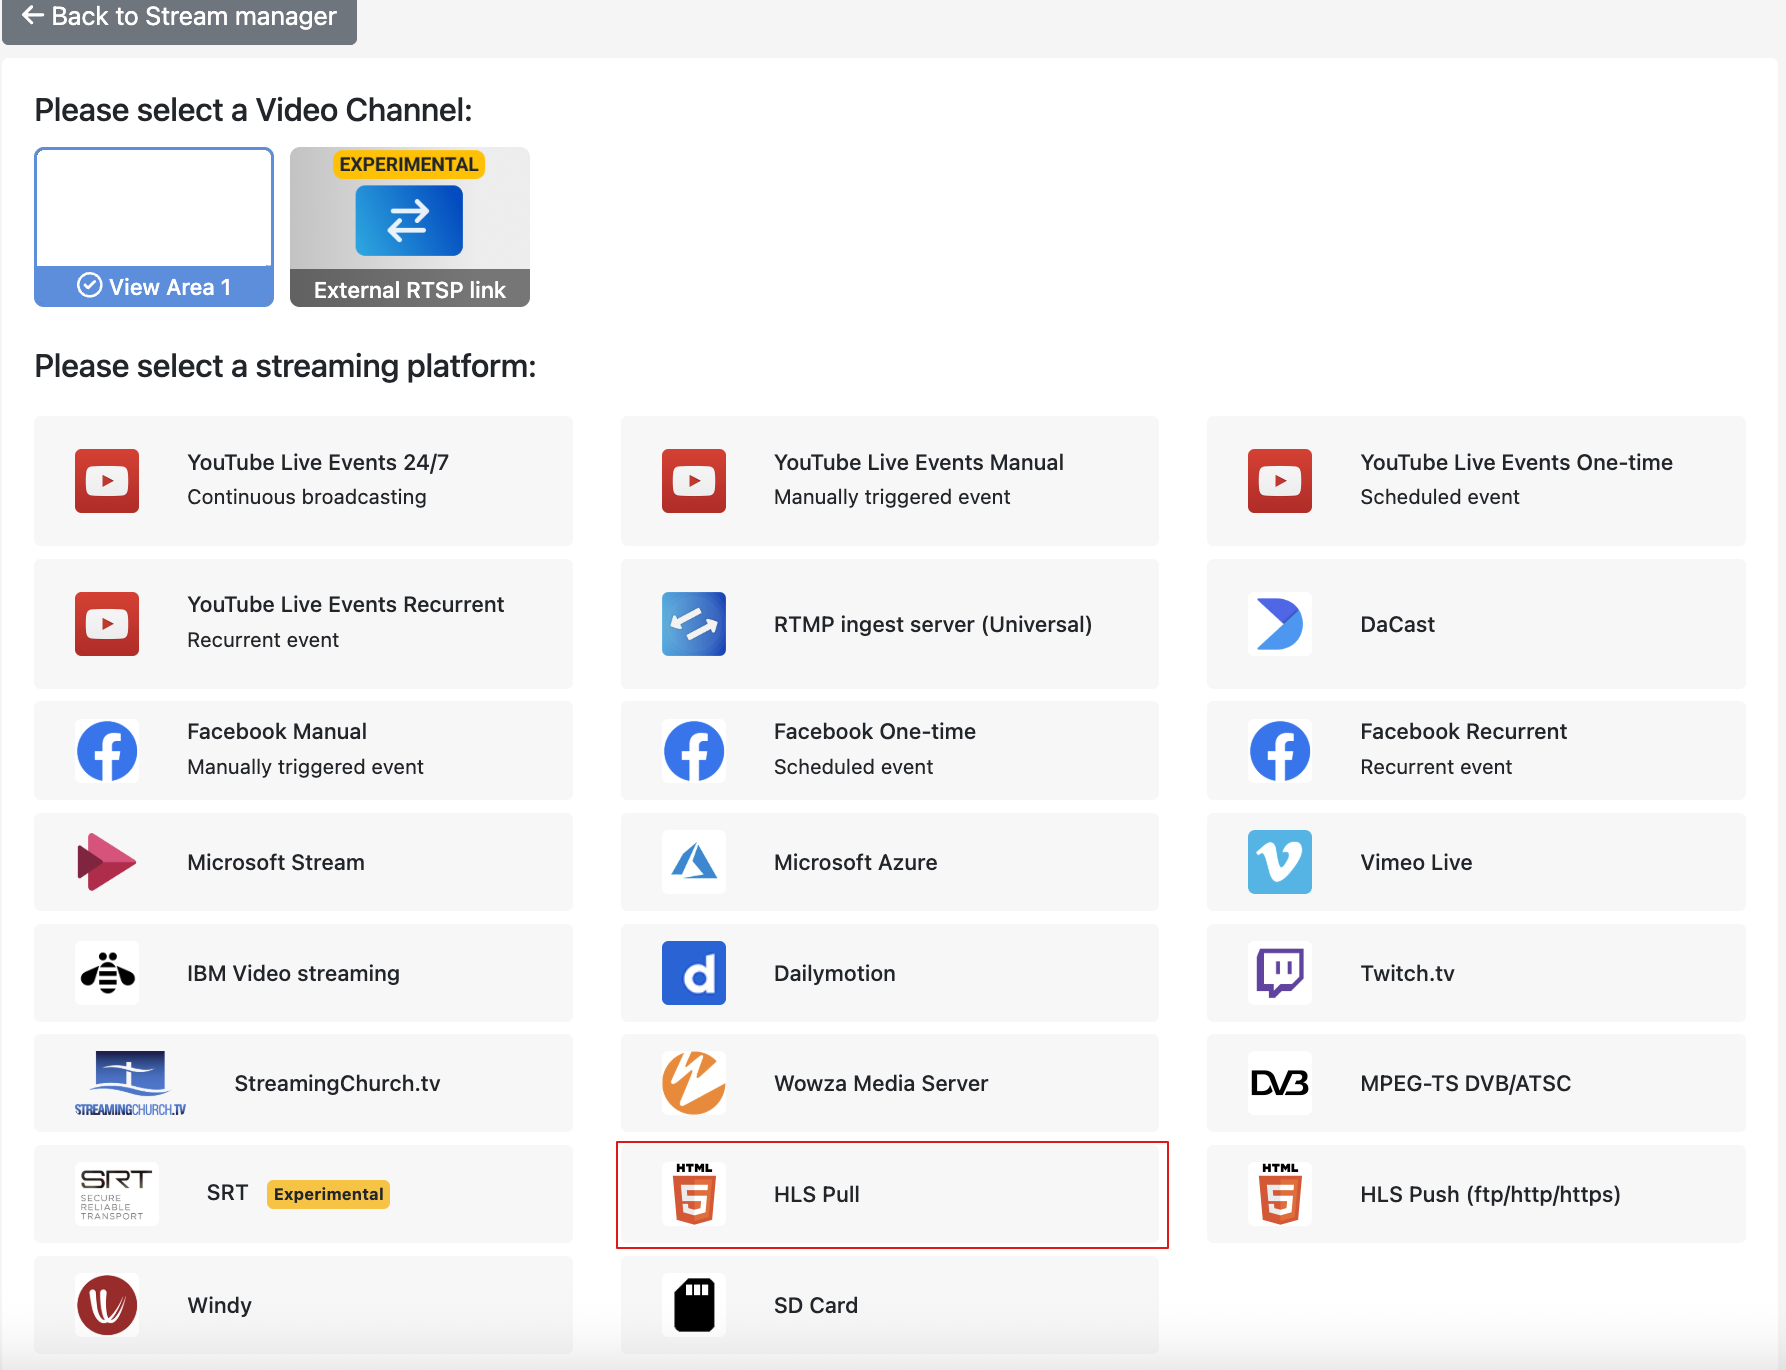
Task: Select the Microsoft Azure label
Action: [856, 863]
